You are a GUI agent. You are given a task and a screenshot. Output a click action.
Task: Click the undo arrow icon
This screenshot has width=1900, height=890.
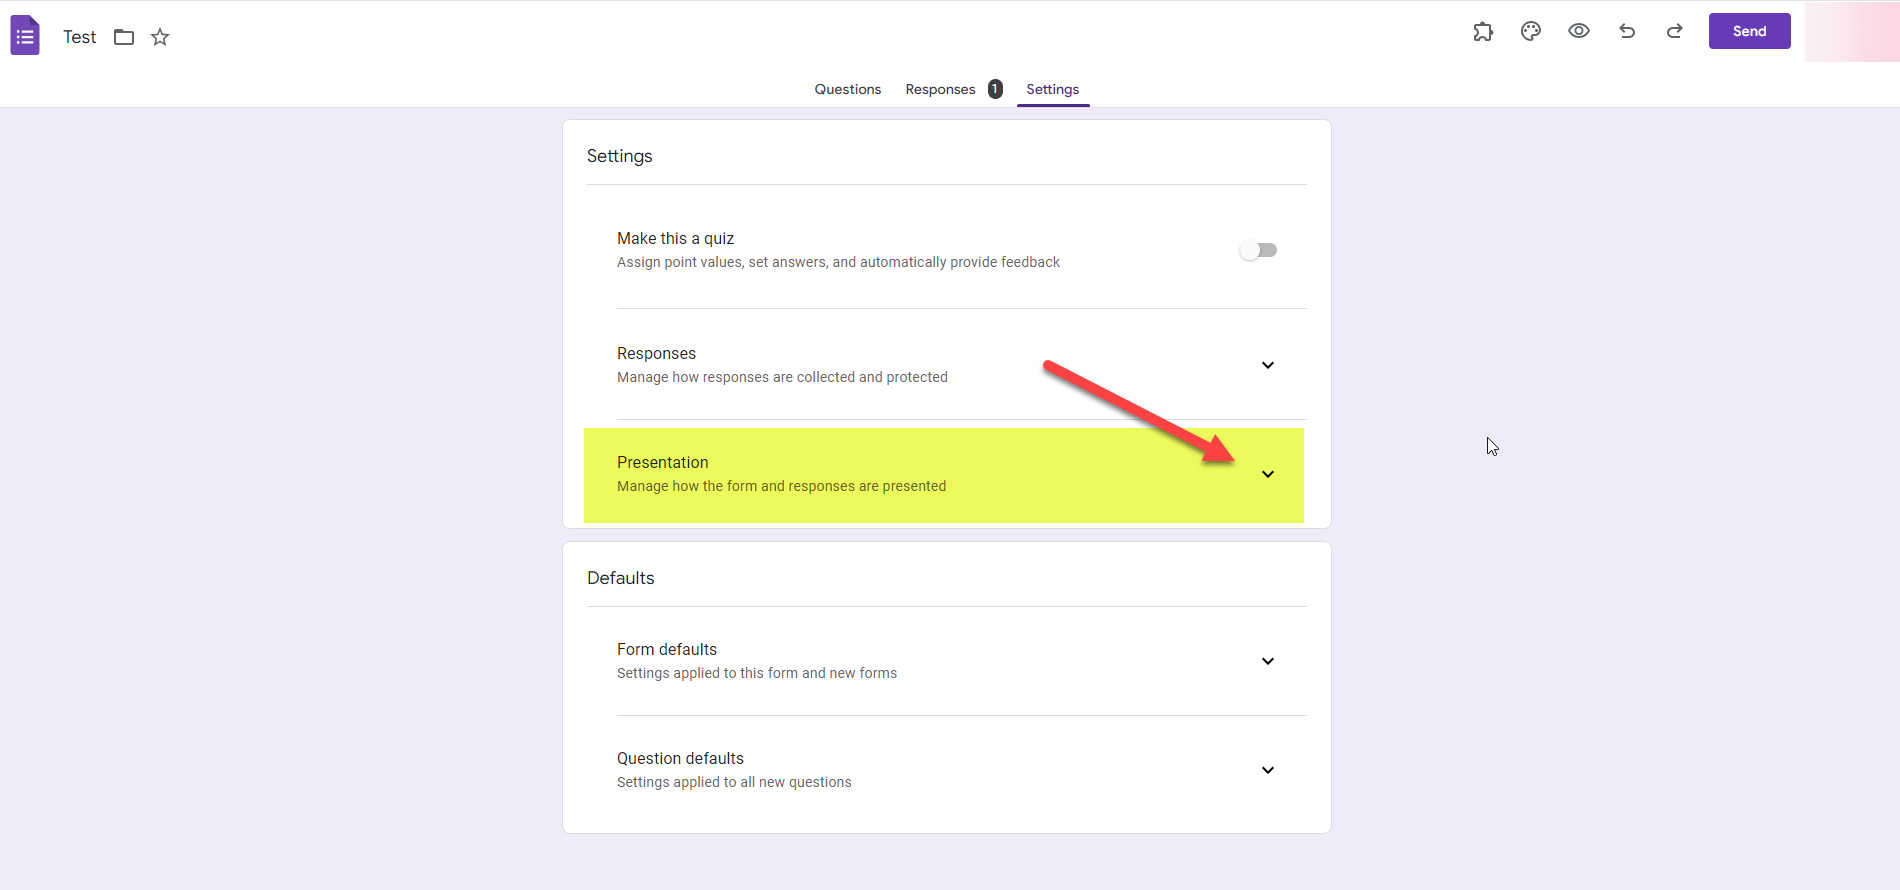click(x=1627, y=31)
